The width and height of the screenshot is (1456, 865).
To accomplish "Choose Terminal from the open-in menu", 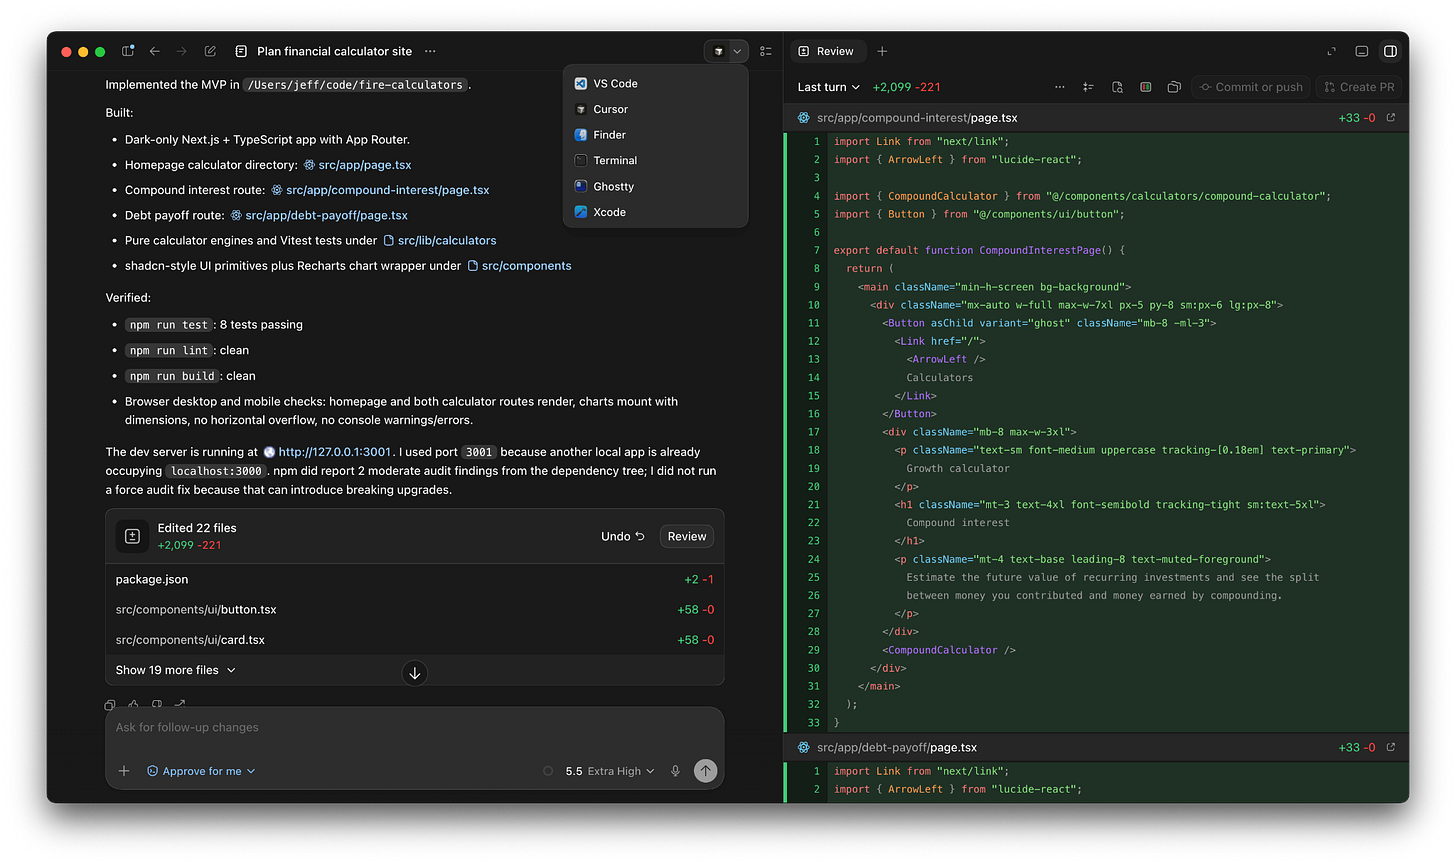I will tap(655, 160).
